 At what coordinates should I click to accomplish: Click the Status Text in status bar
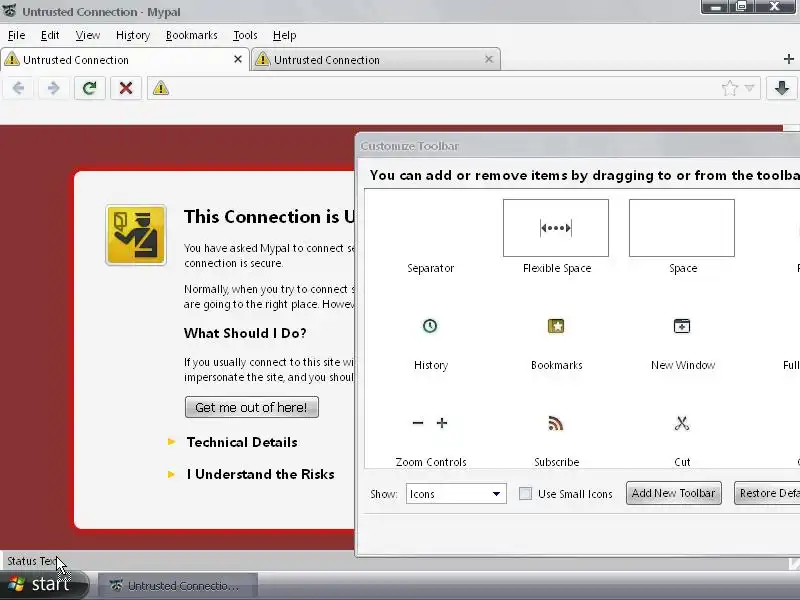click(32, 561)
